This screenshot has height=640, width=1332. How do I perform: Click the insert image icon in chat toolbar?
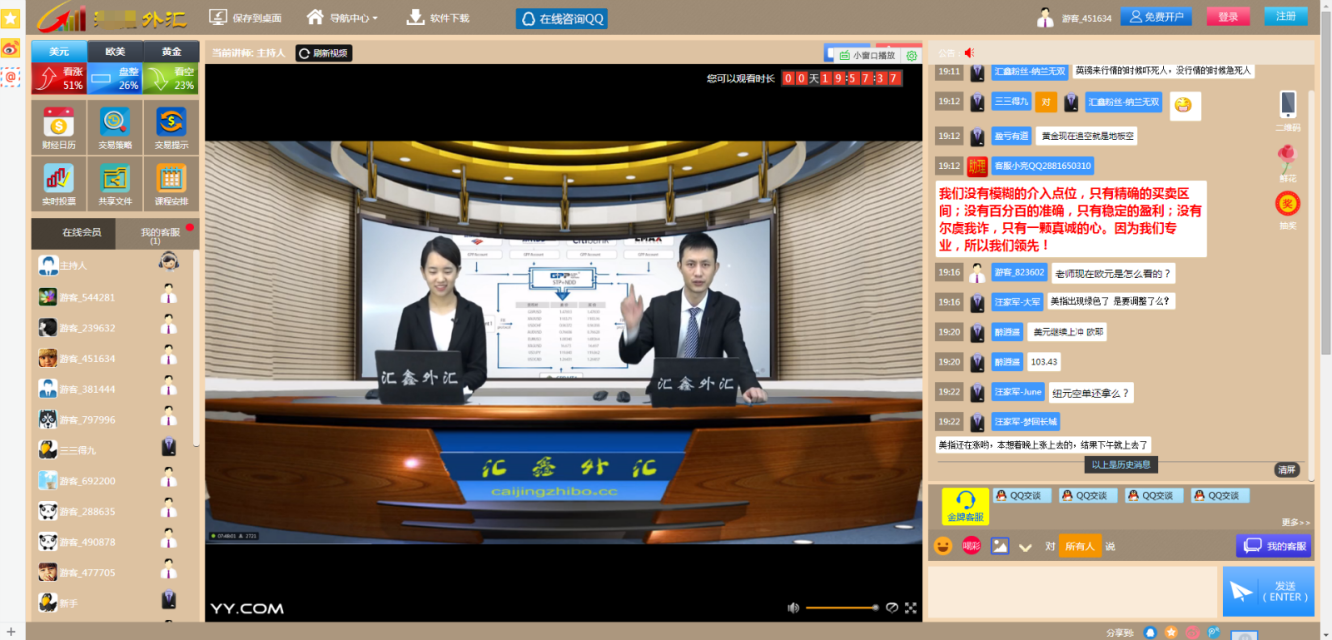999,546
